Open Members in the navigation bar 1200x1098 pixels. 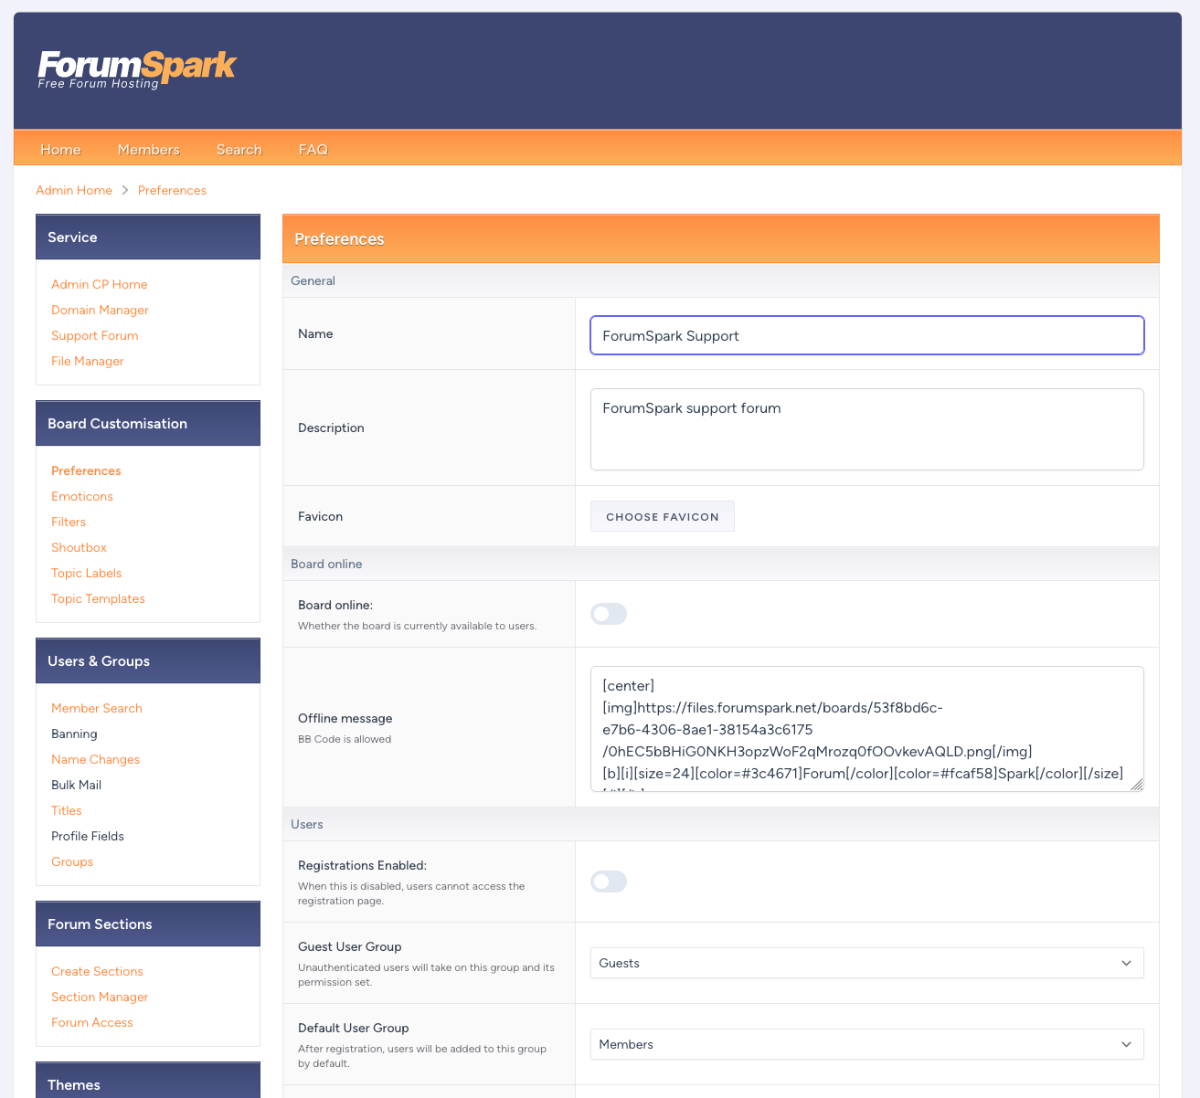point(148,149)
